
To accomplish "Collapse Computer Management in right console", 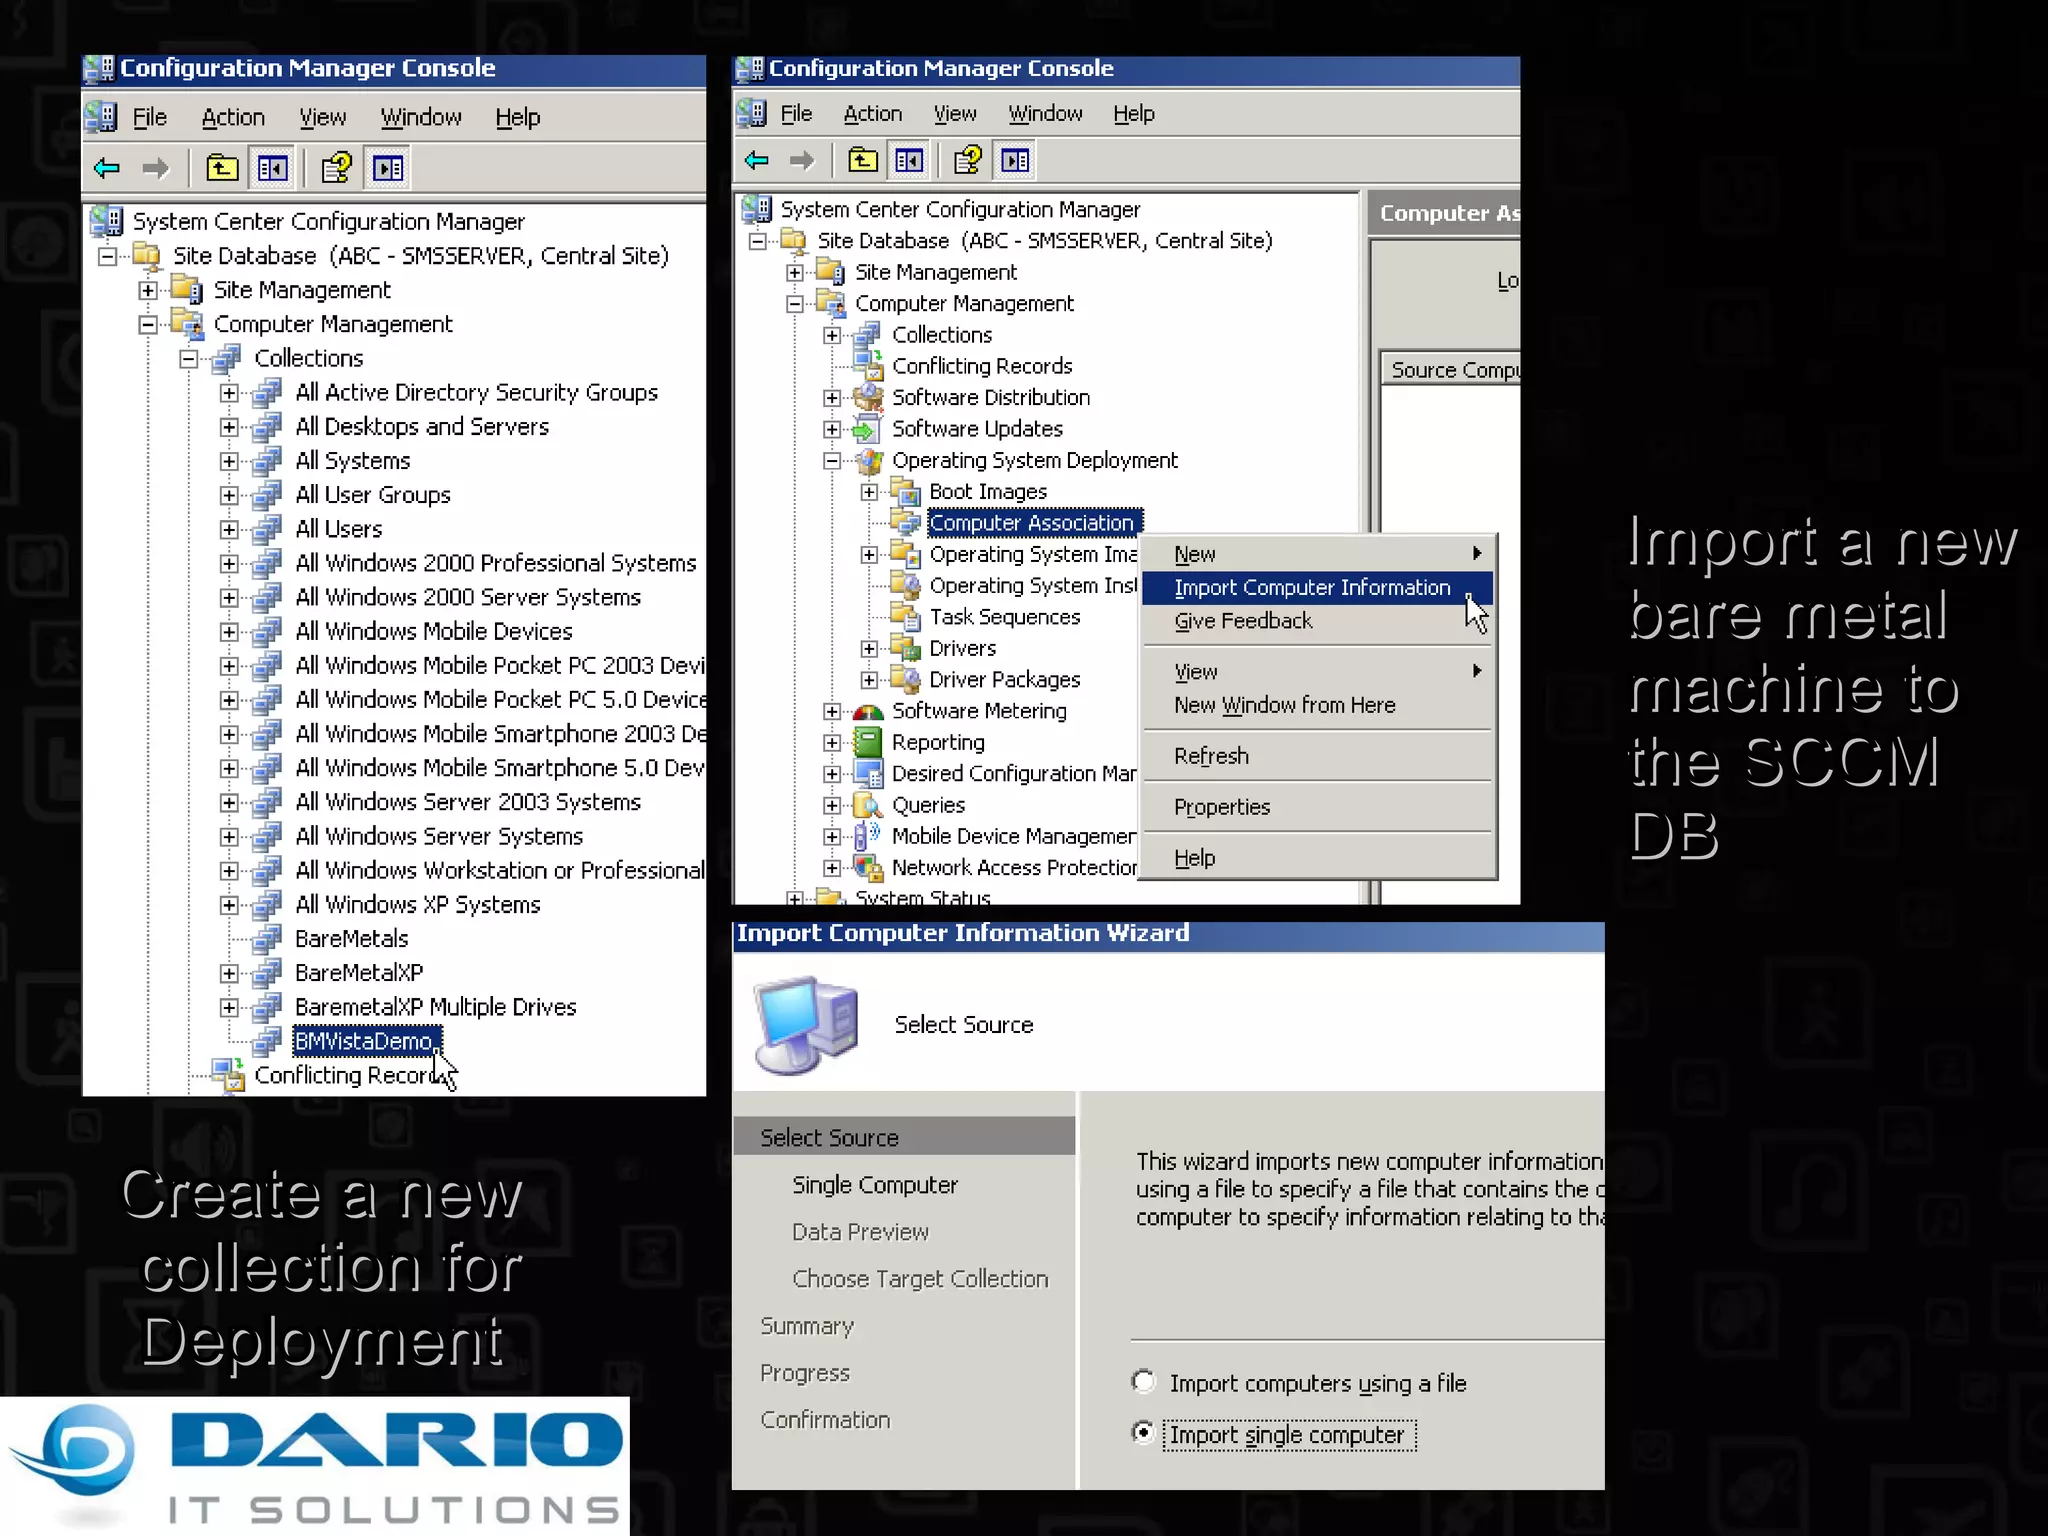I will pos(795,304).
